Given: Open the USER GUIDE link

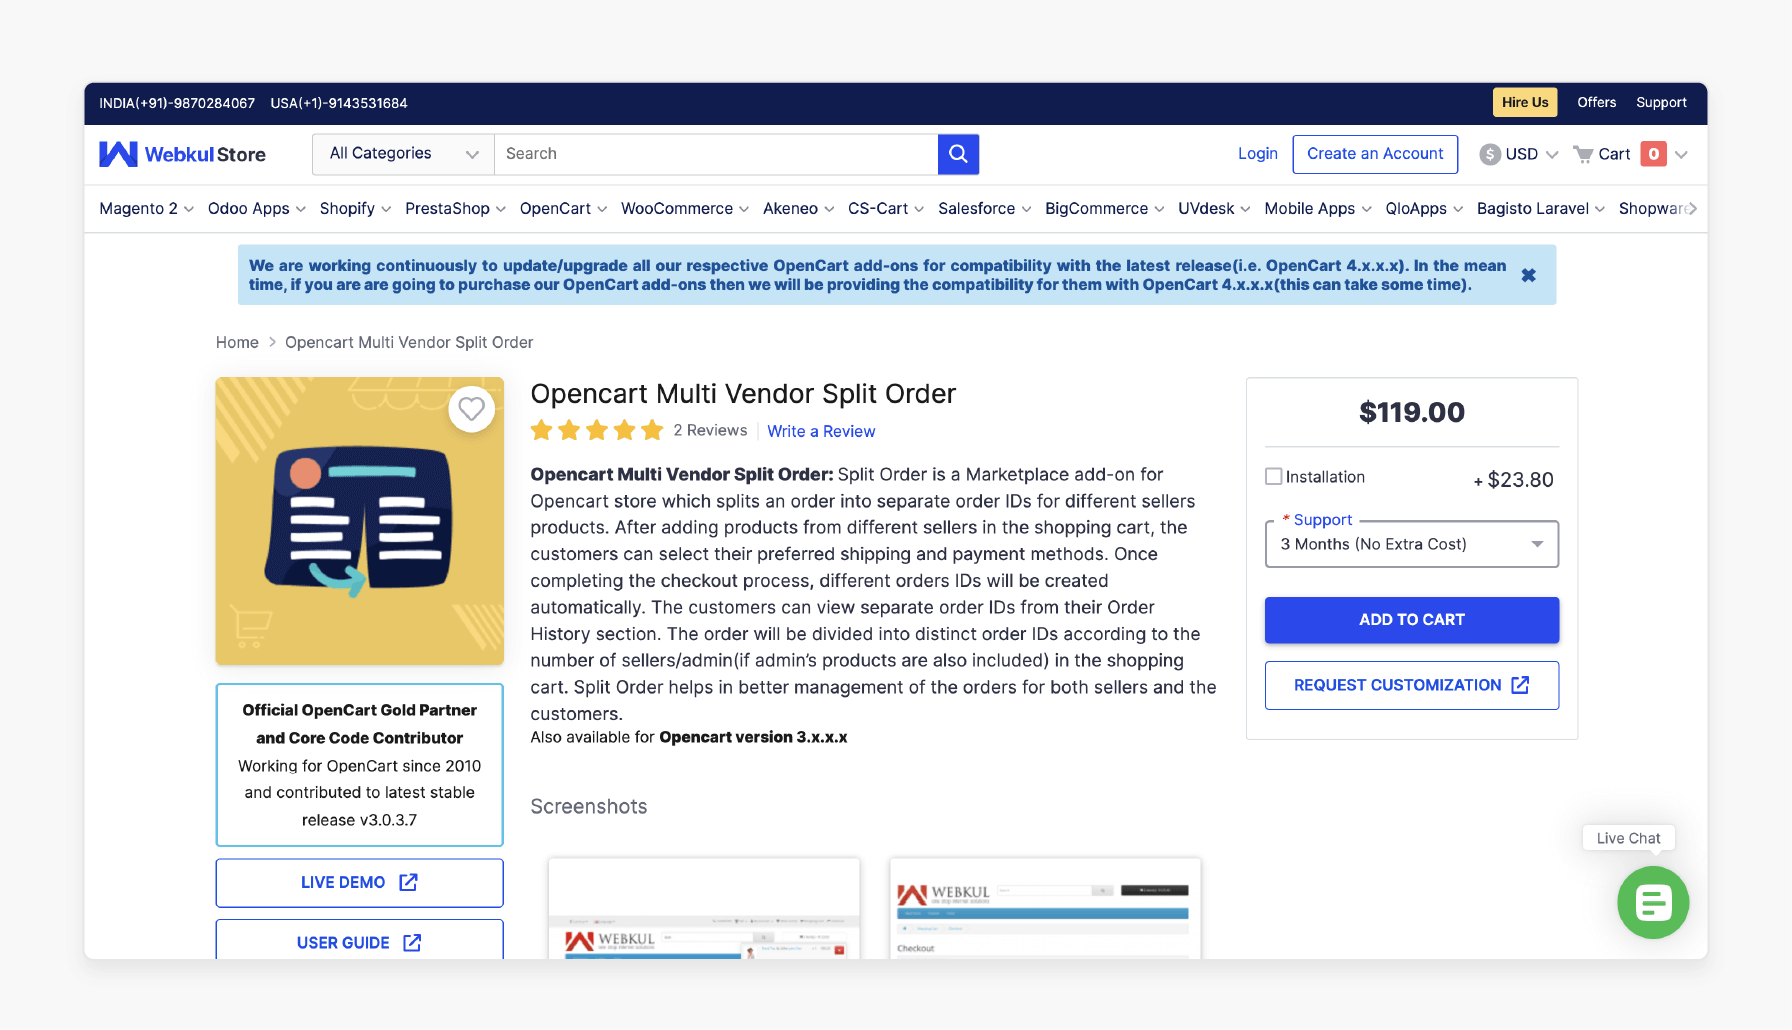Looking at the screenshot, I should tap(359, 941).
